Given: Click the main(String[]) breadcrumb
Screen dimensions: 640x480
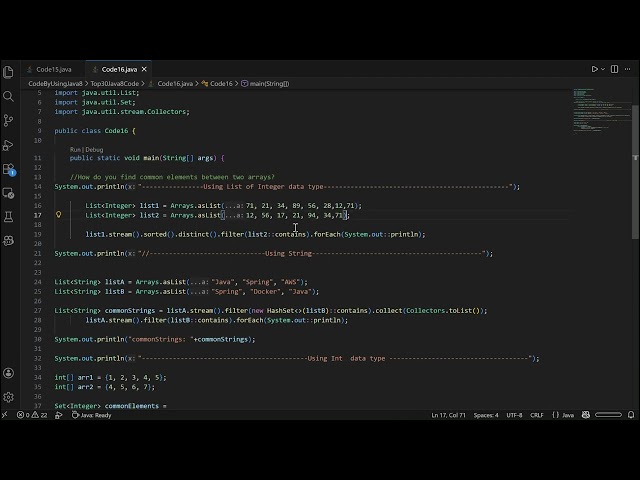Looking at the screenshot, I should tap(269, 84).
